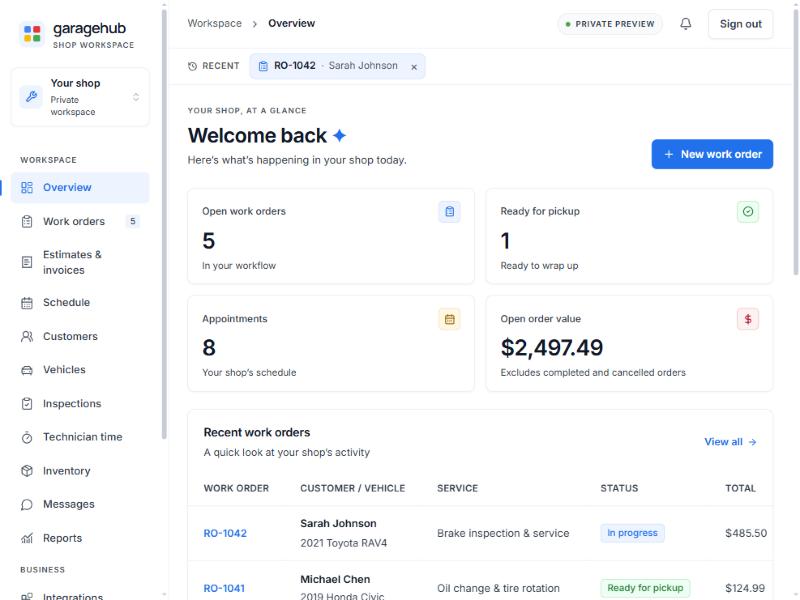This screenshot has height=600, width=800.
Task: Open work order RO-1042 link
Action: [x=225, y=534]
